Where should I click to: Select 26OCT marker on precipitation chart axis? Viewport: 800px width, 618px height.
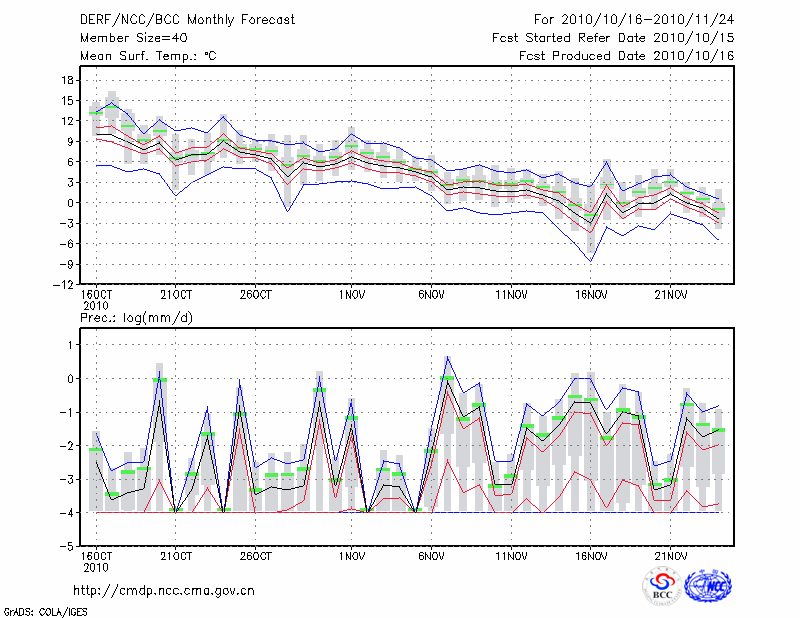(256, 556)
